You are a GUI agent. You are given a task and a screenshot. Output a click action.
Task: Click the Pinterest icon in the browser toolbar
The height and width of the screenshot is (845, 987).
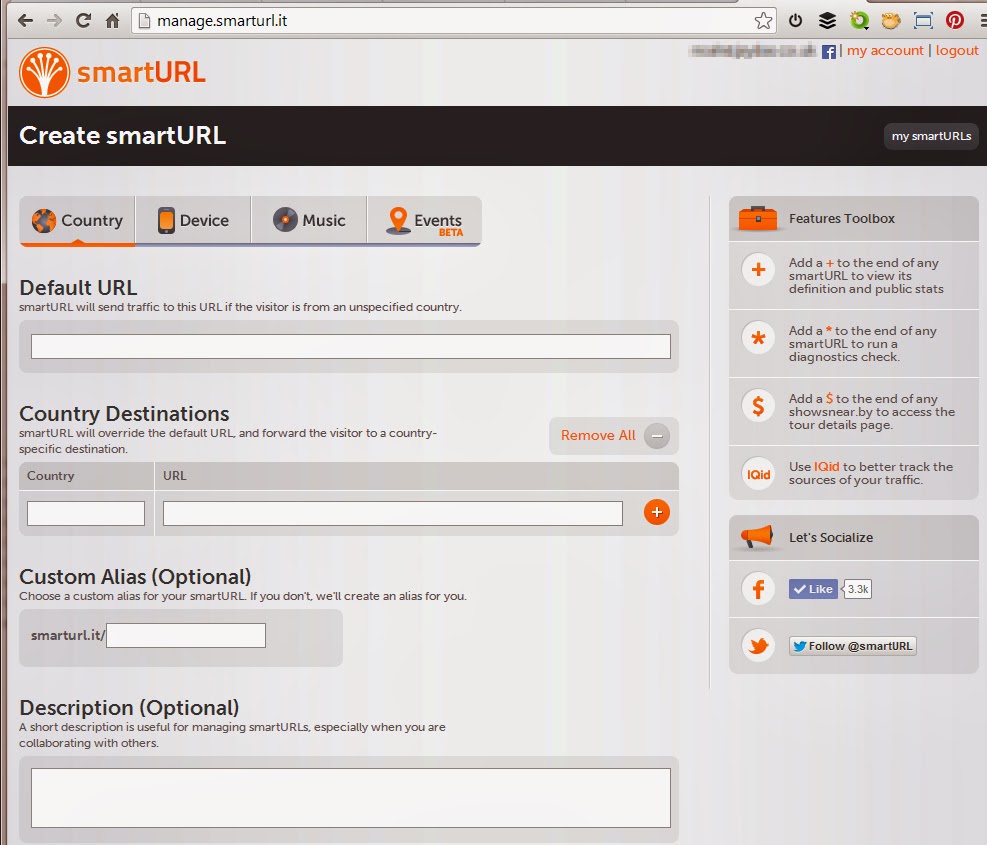point(955,20)
